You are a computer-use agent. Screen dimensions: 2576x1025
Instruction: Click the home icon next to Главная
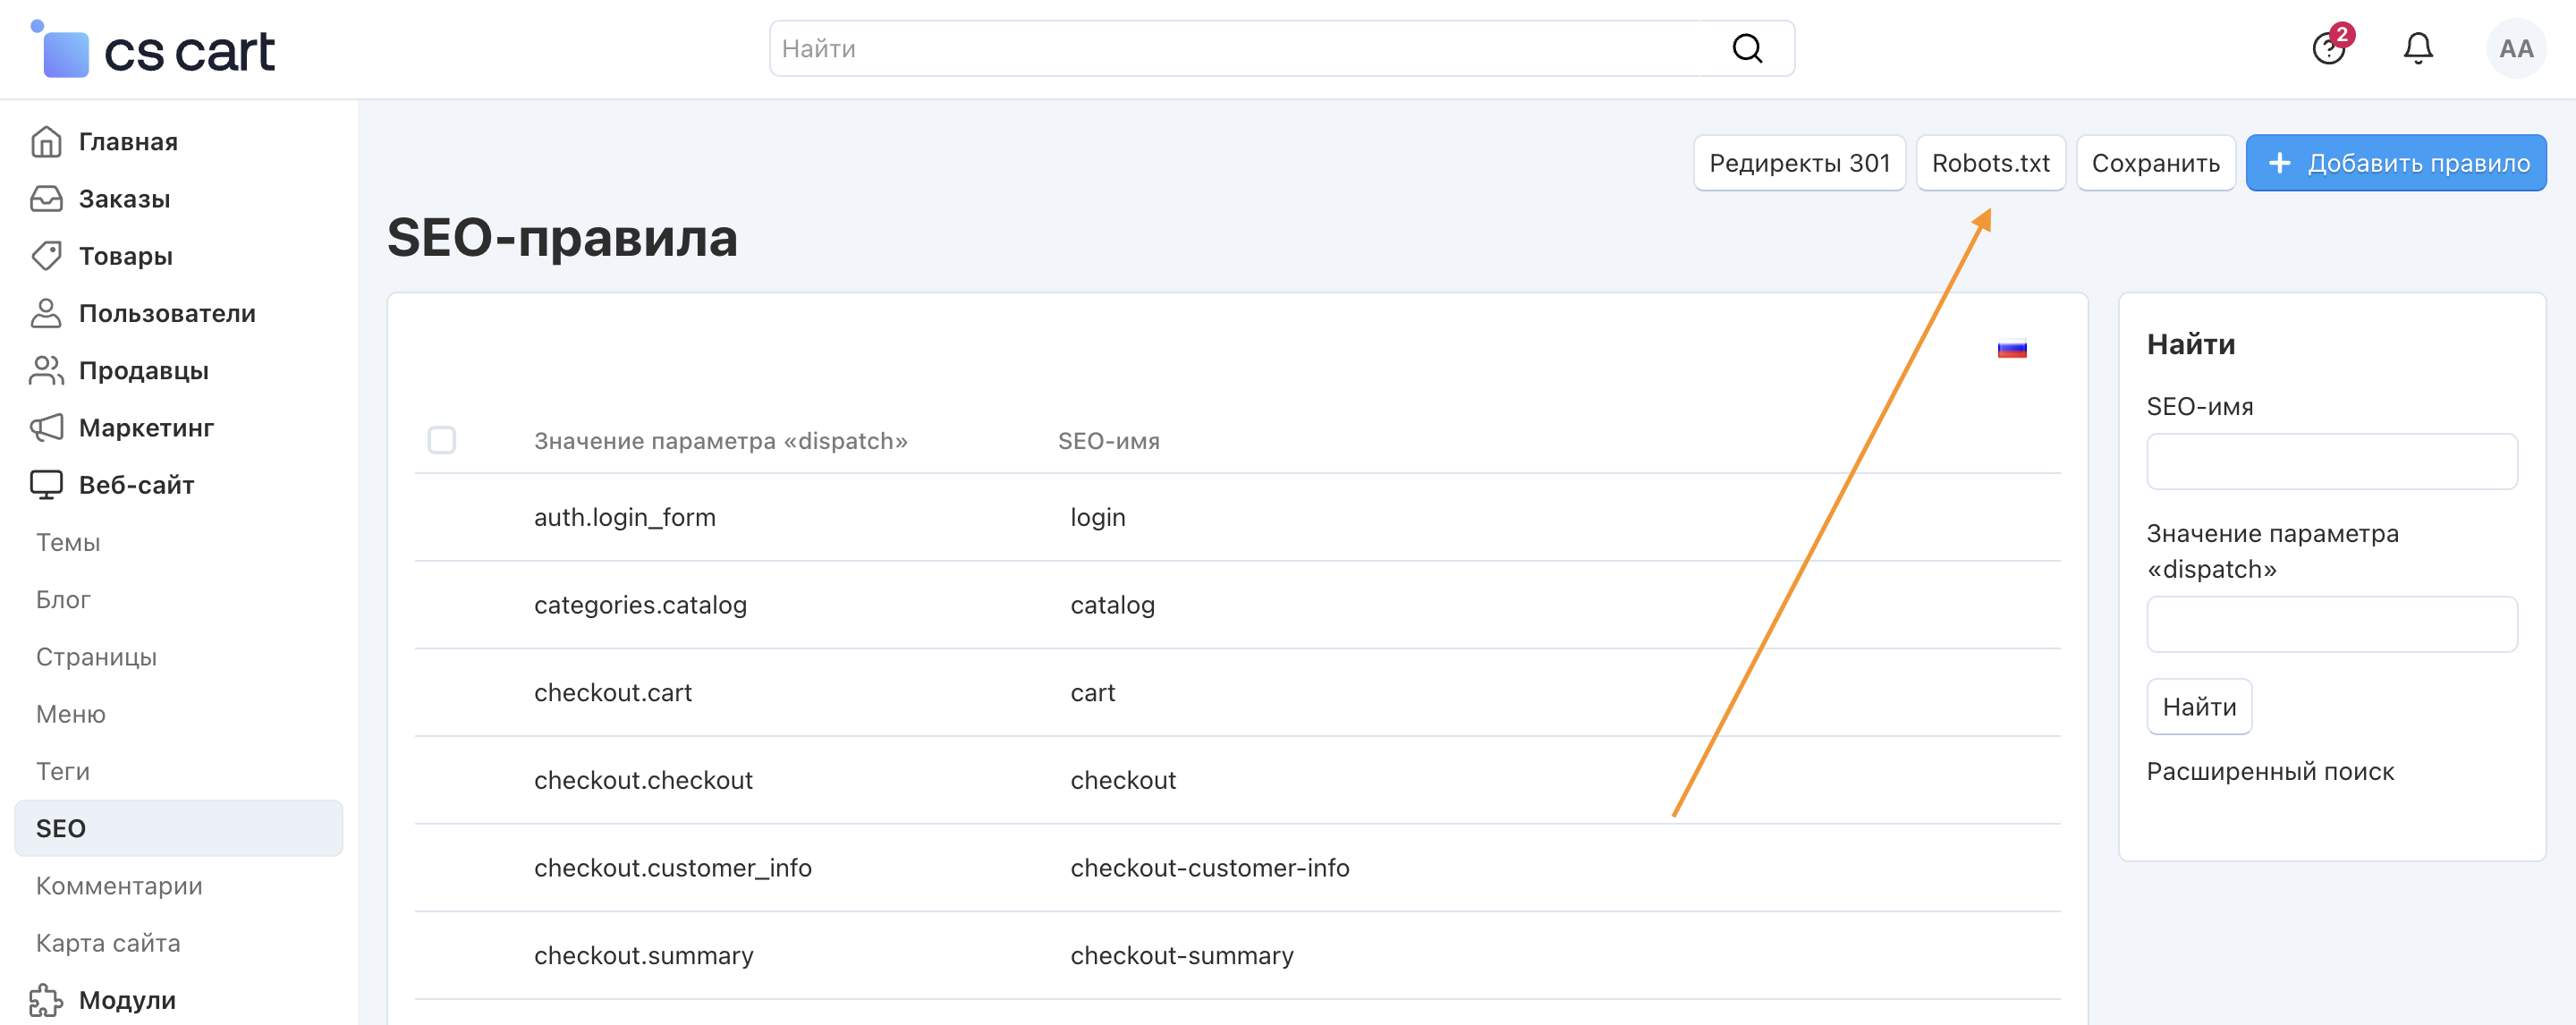[x=46, y=142]
